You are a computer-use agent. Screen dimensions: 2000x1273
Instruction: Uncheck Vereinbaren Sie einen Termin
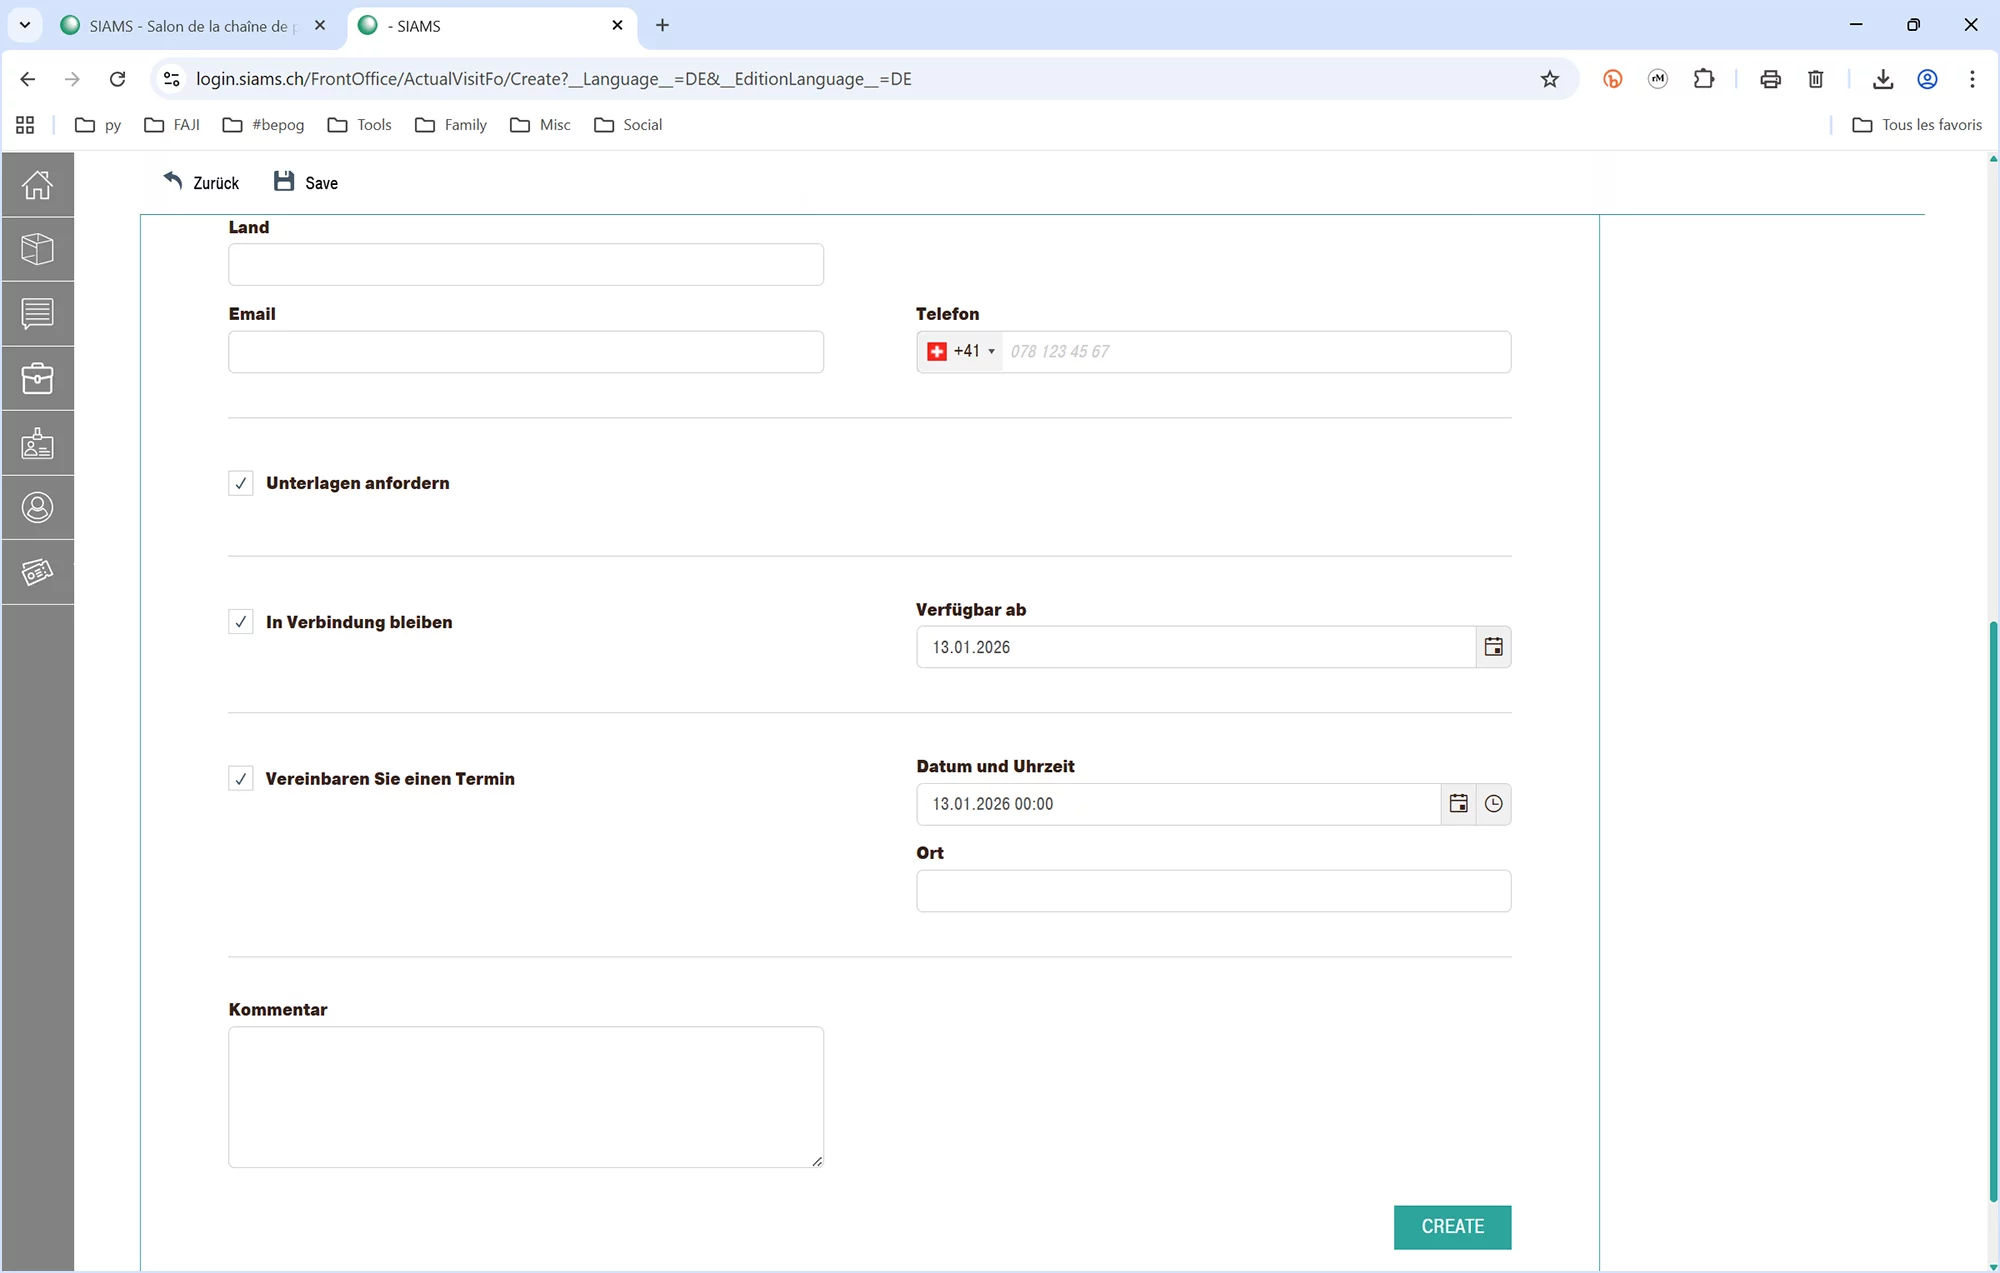[241, 779]
